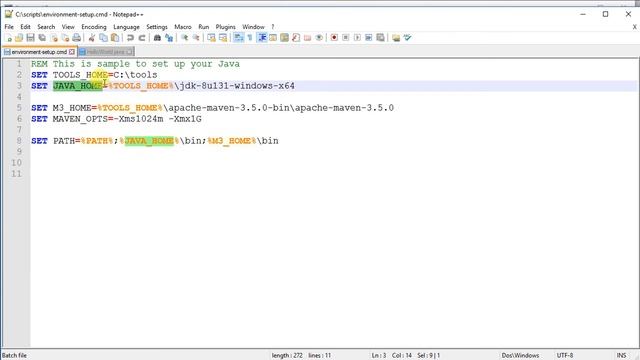
Task: Run macro multiple times icon
Action: [369, 38]
